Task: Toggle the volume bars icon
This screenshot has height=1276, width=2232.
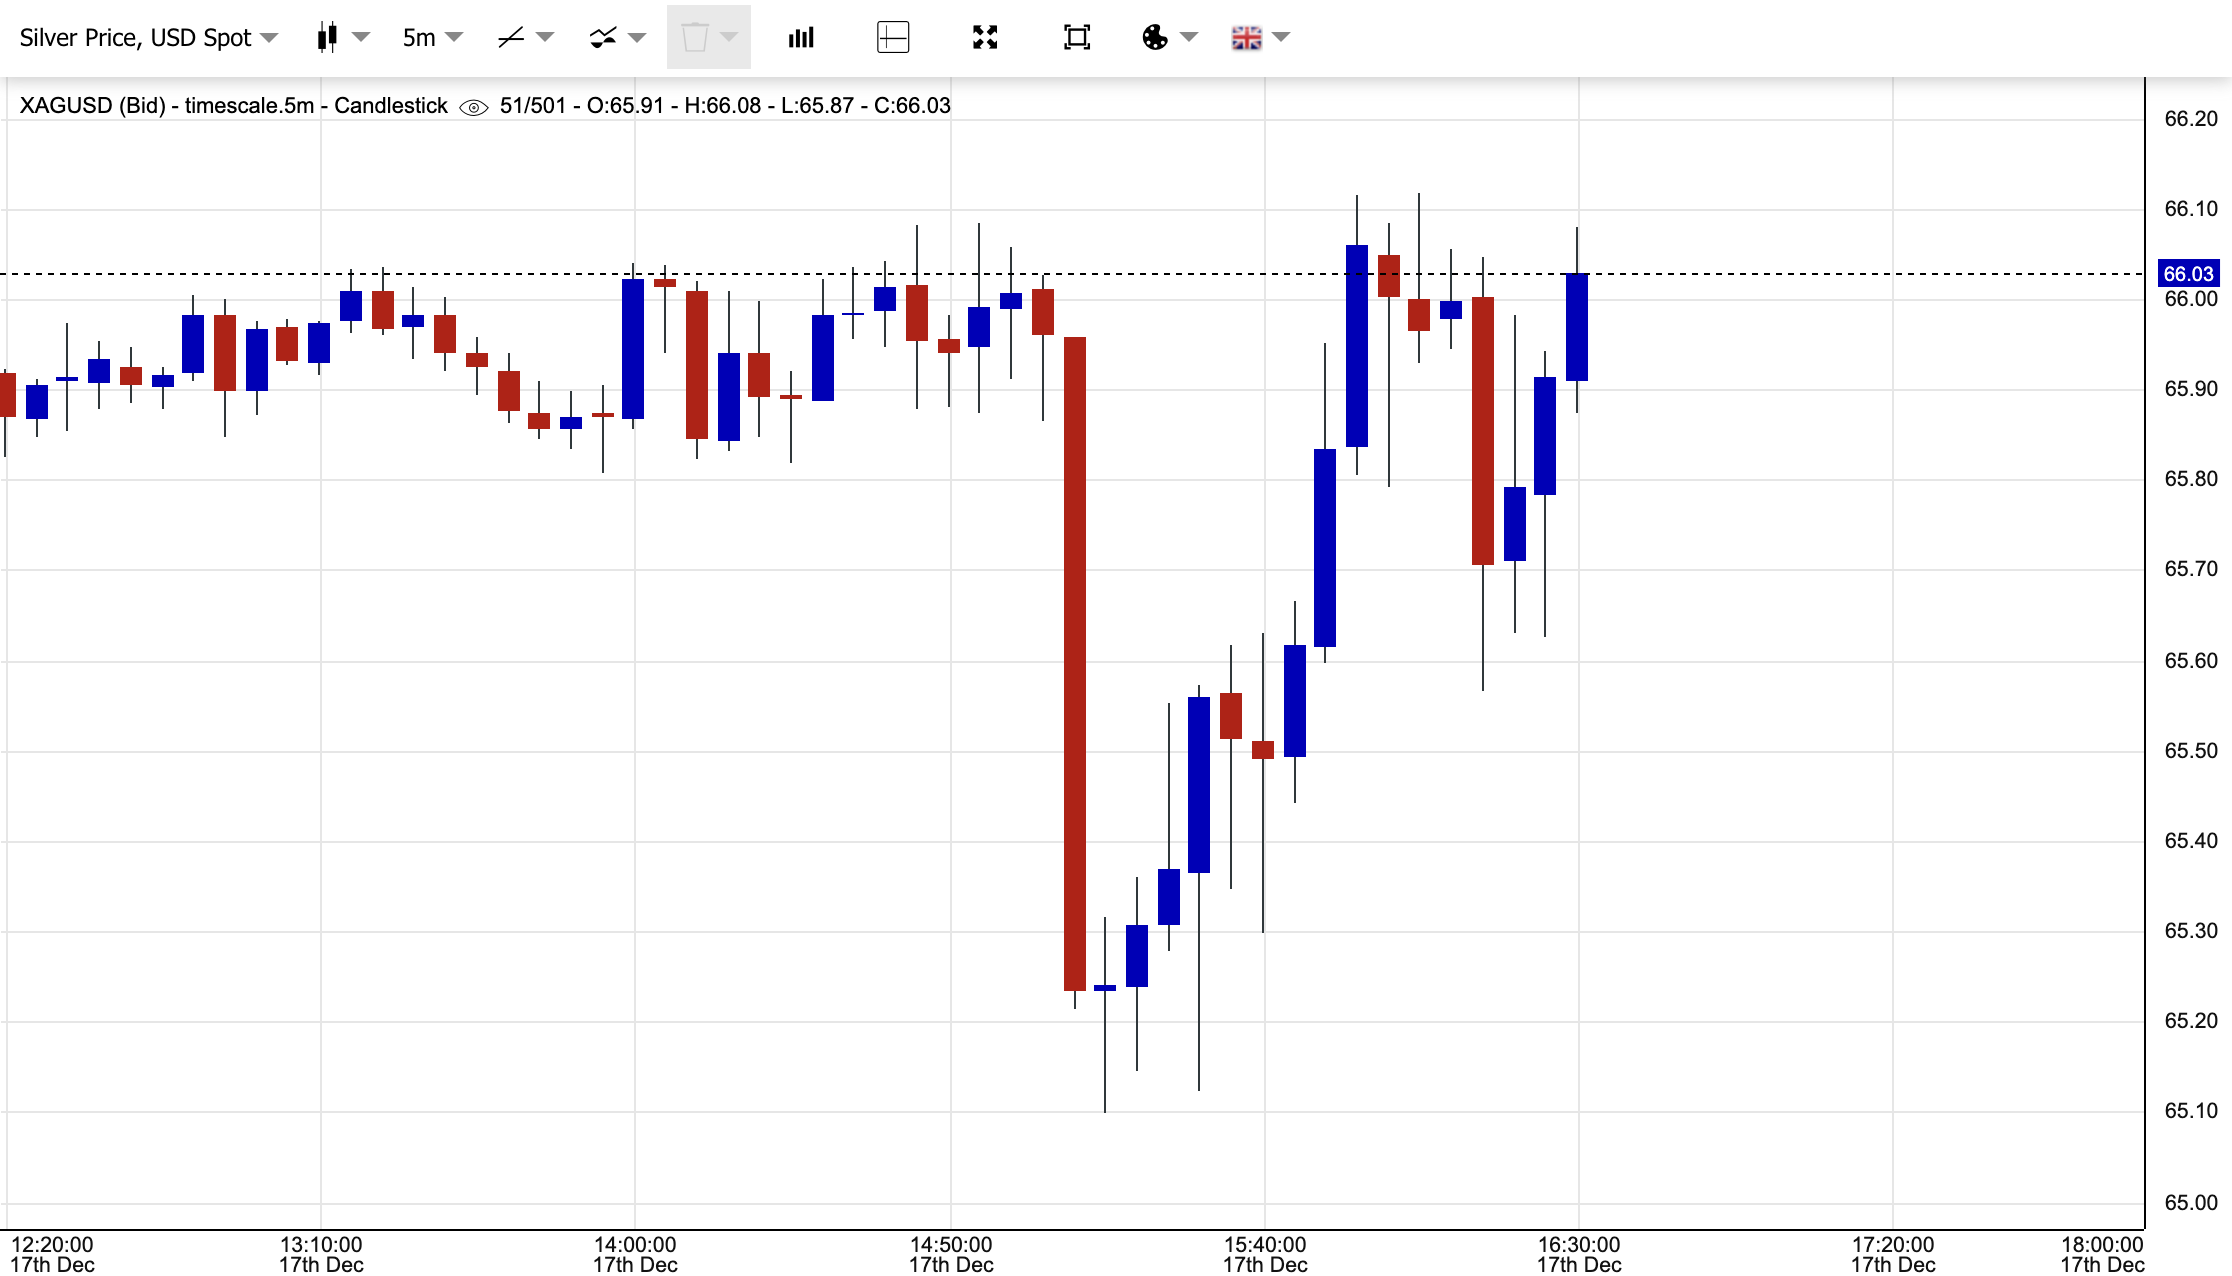Action: [x=801, y=38]
